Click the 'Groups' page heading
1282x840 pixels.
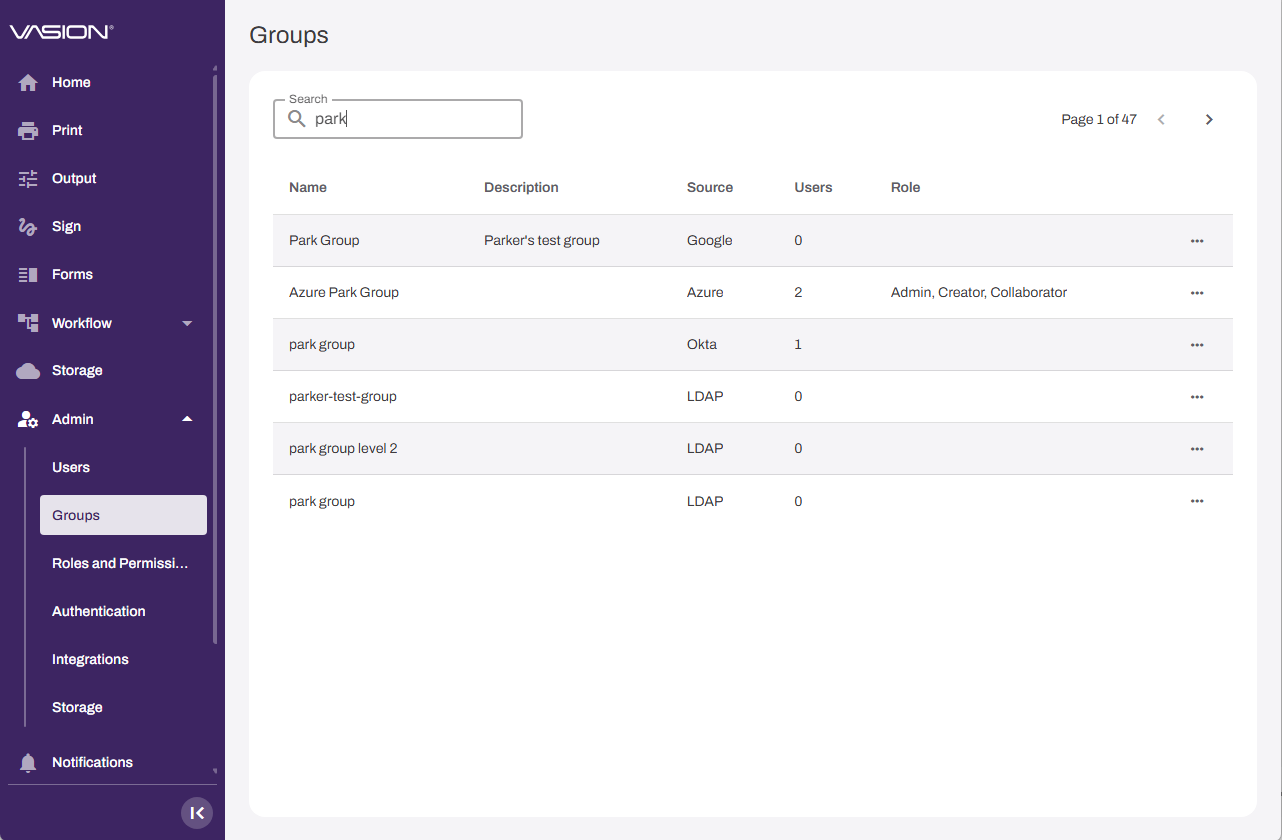coord(289,35)
